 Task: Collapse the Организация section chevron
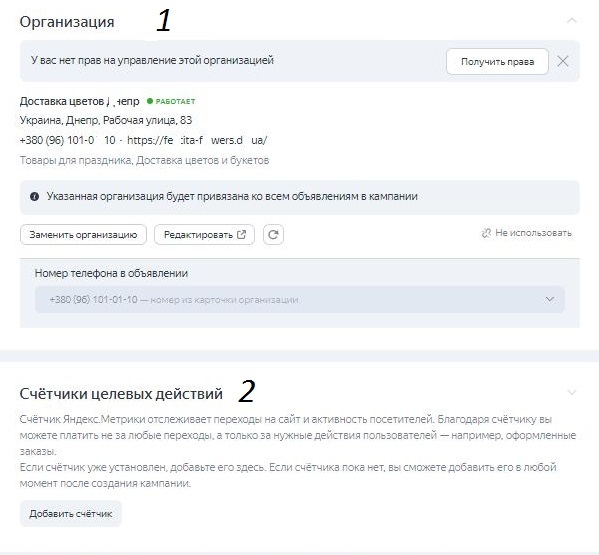click(x=571, y=21)
